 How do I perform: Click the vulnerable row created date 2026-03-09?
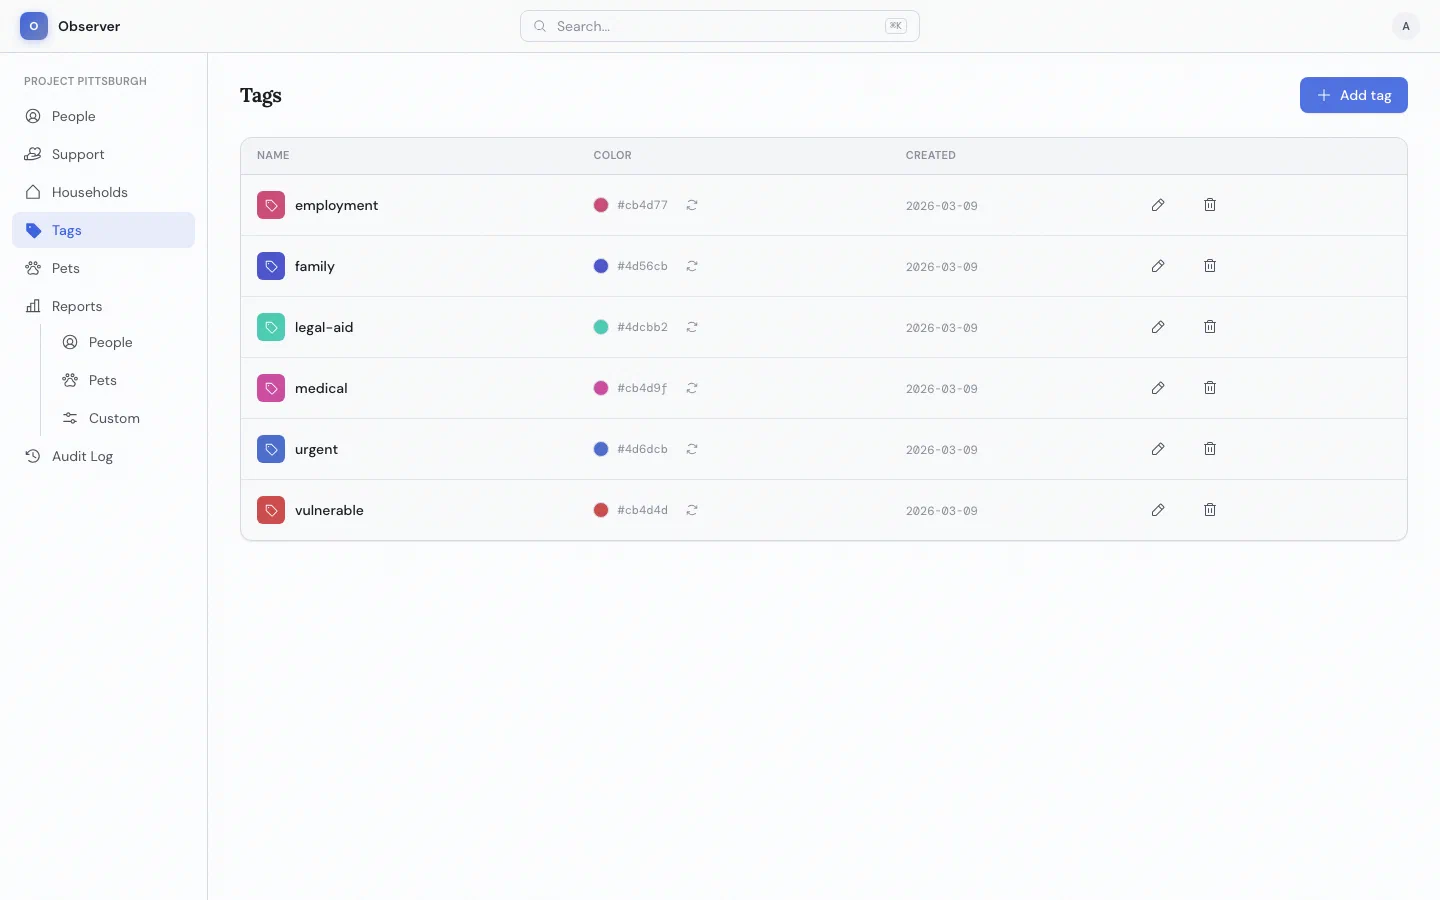942,511
